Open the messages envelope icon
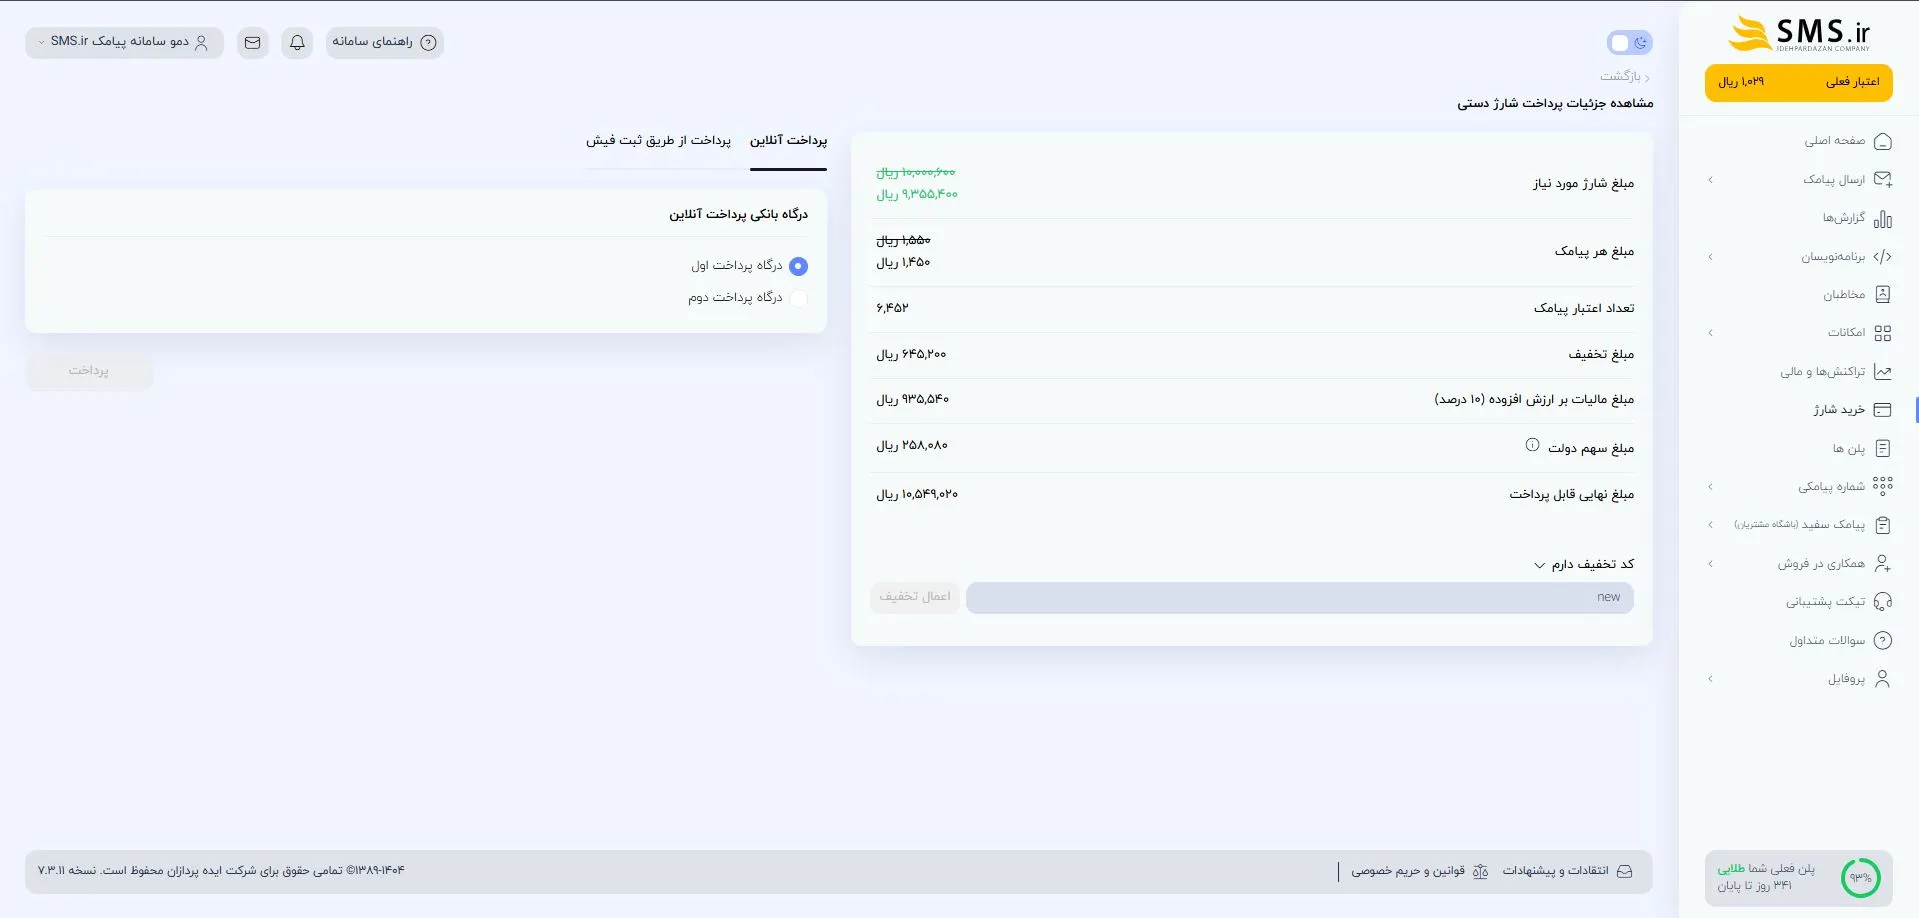 click(x=252, y=42)
